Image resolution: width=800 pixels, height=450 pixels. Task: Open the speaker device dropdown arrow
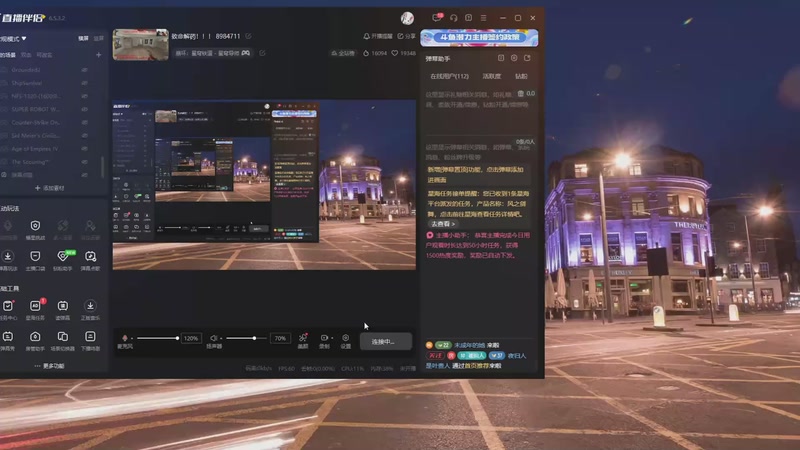coord(221,338)
